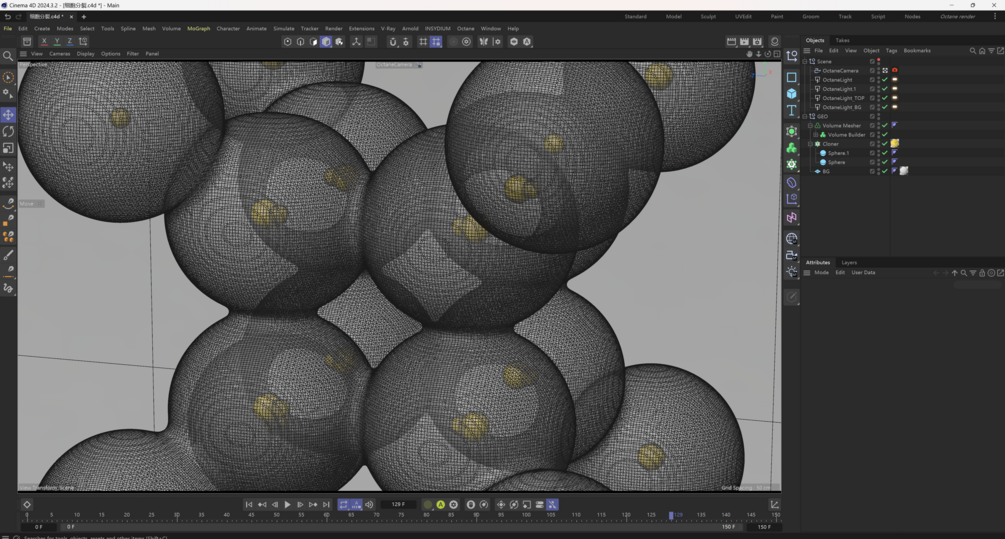
Task: Collapse the Cloner hierarchy
Action: click(810, 144)
